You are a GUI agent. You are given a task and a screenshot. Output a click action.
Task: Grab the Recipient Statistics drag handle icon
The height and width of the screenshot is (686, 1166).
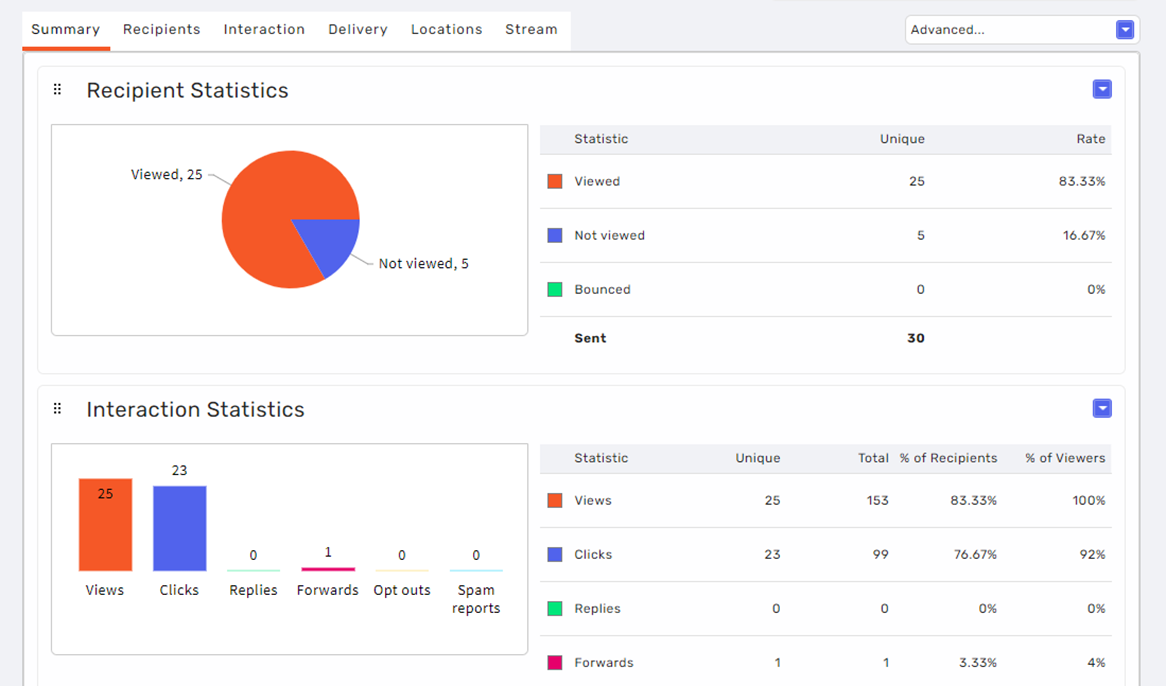(x=57, y=90)
